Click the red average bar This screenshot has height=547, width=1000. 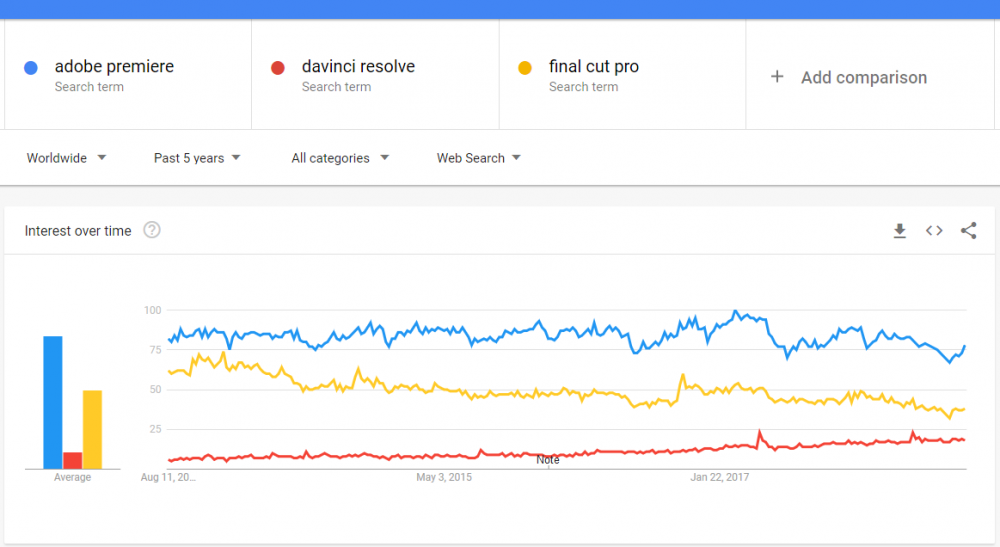[72, 460]
